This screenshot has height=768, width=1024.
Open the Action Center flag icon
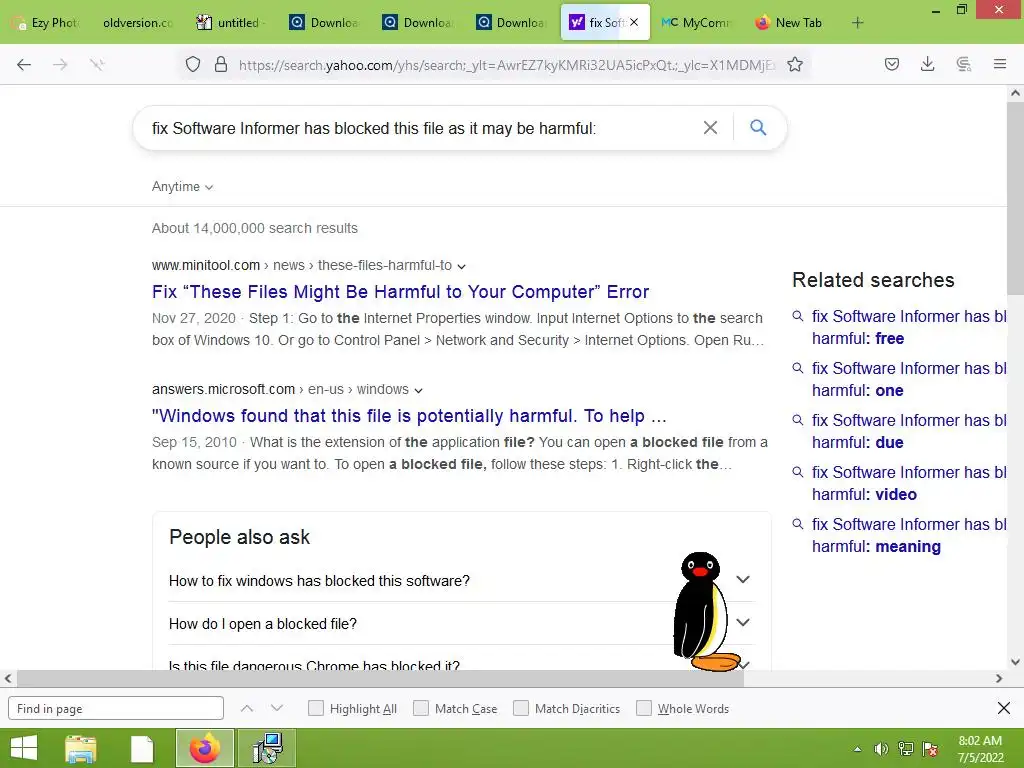coord(930,749)
